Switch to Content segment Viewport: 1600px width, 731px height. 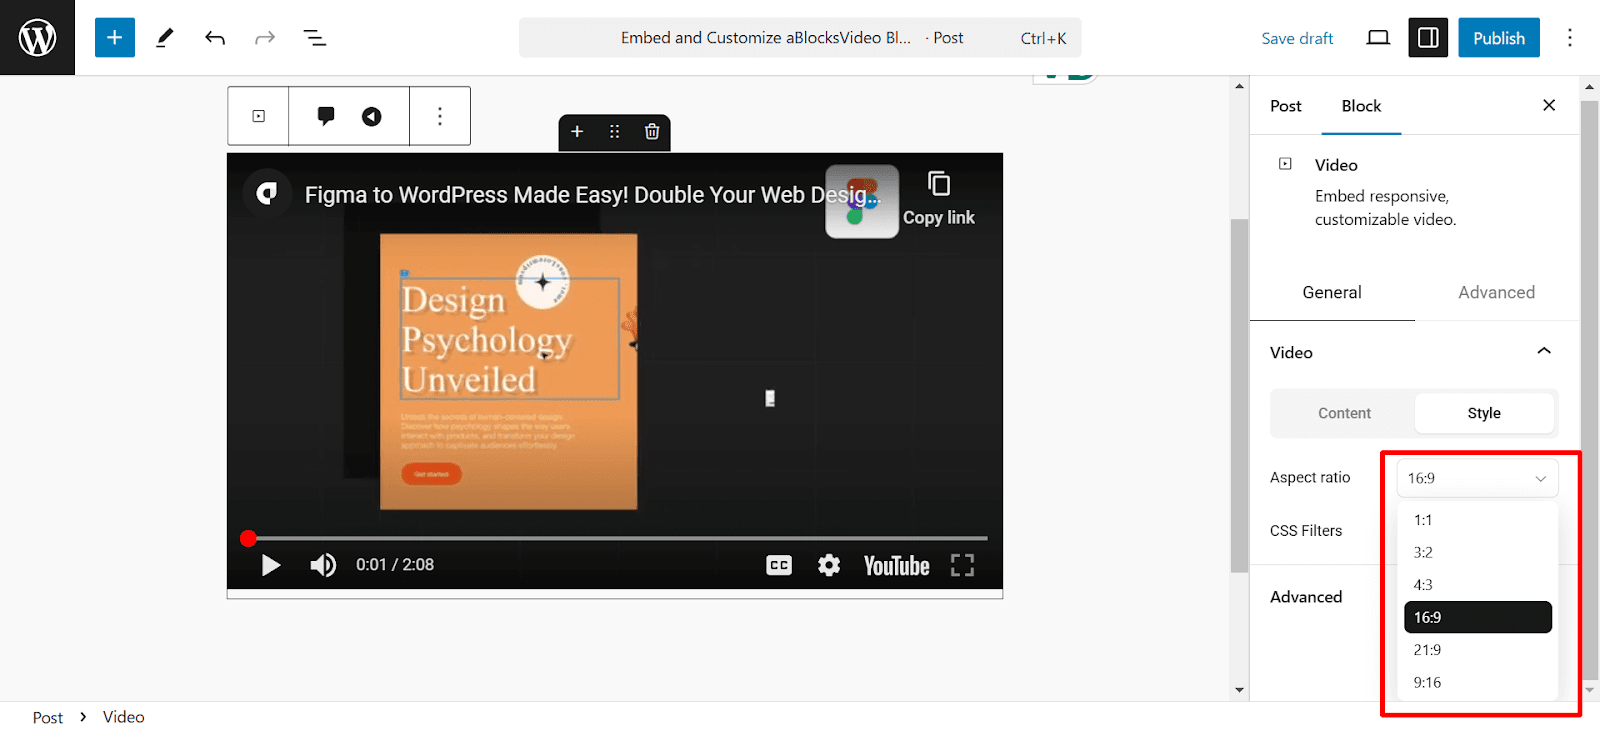[1344, 413]
